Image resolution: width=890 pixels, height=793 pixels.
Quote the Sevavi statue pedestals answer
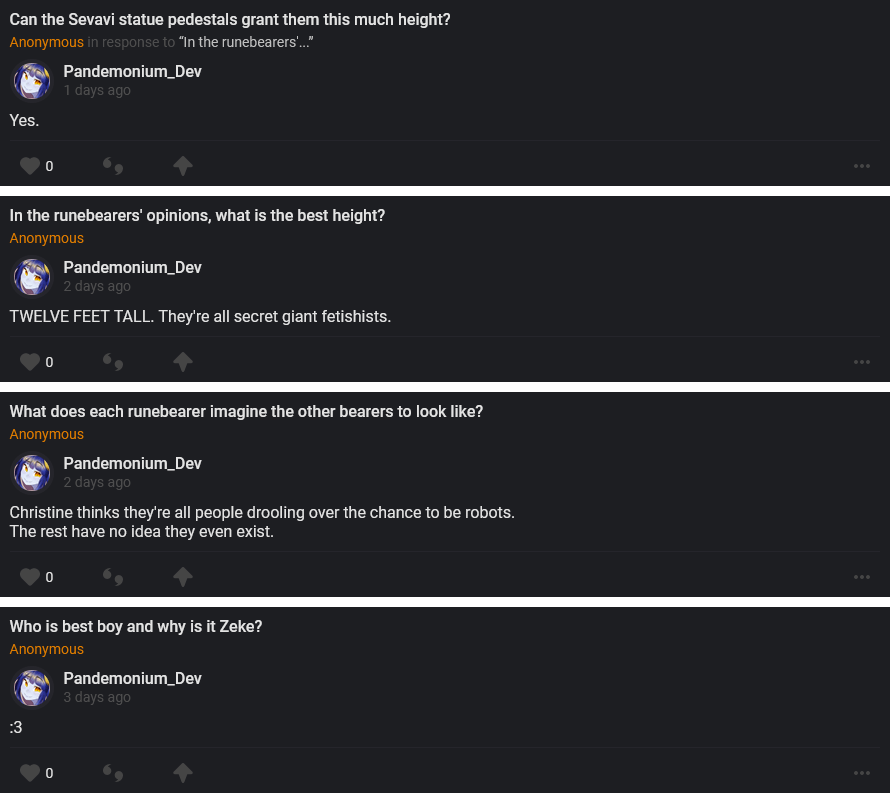(113, 166)
